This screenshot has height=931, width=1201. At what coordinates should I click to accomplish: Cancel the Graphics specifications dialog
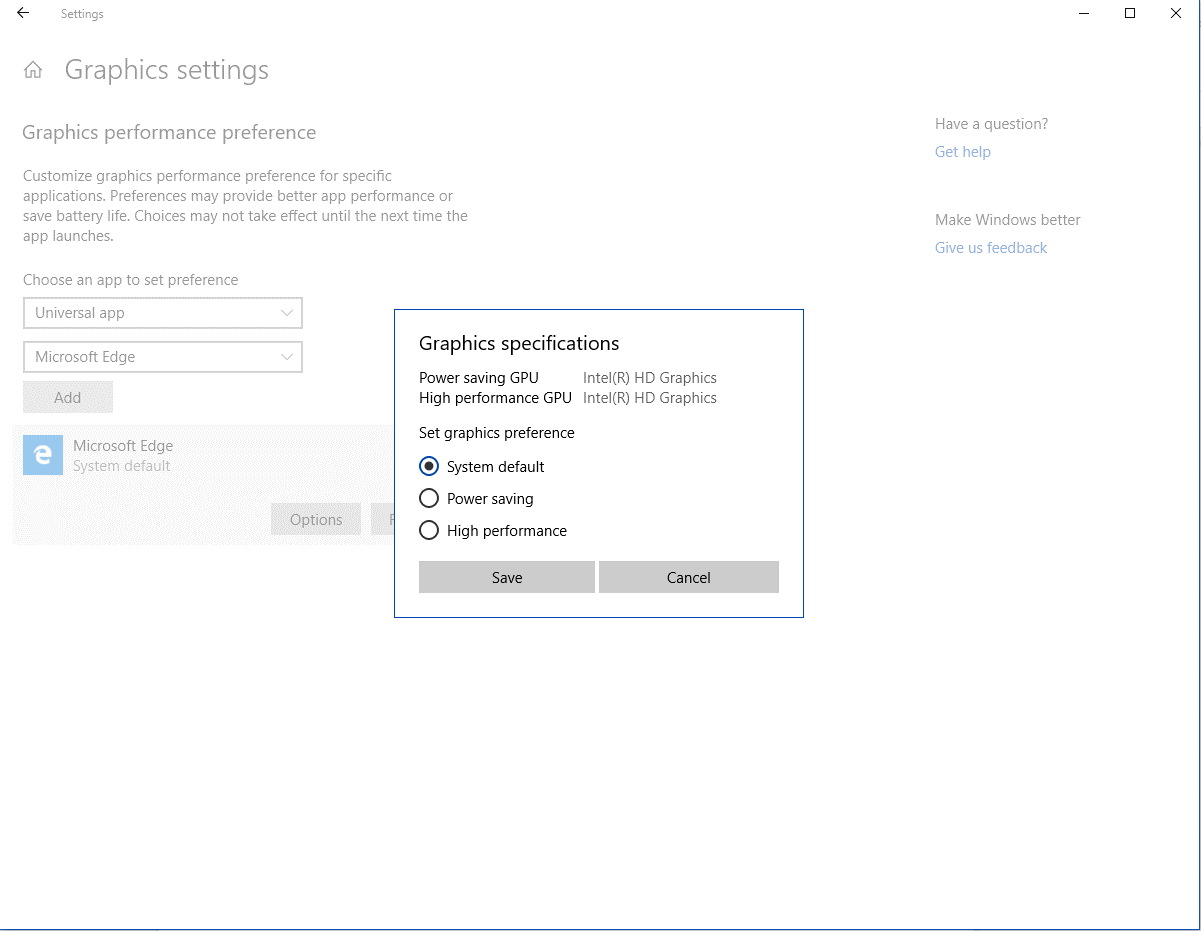[689, 577]
